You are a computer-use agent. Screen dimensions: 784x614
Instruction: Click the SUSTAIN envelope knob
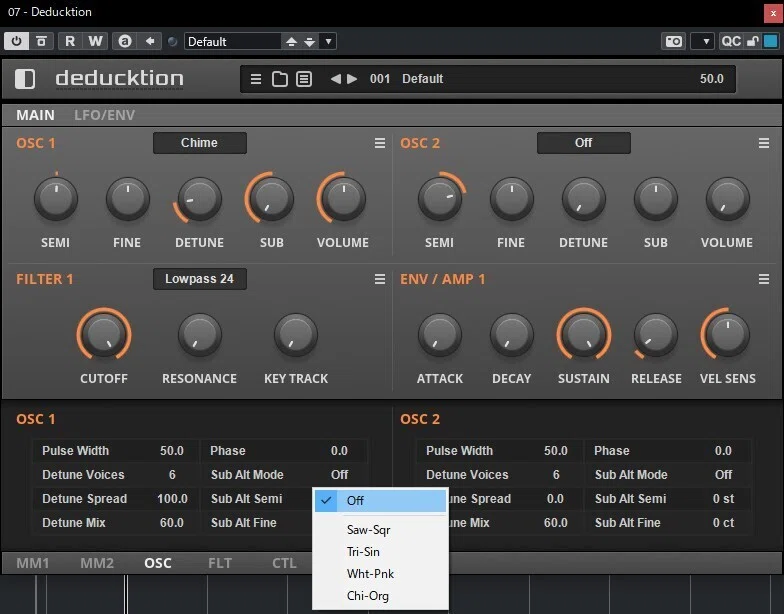click(x=584, y=335)
